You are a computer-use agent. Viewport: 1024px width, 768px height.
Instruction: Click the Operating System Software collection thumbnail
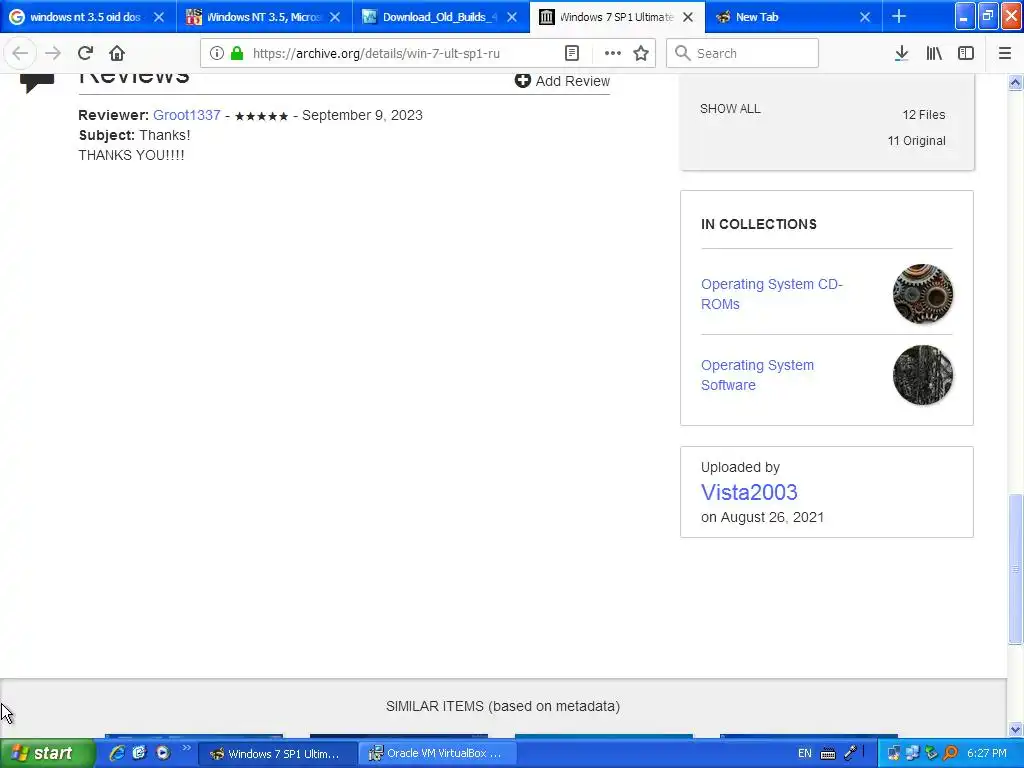click(x=923, y=375)
